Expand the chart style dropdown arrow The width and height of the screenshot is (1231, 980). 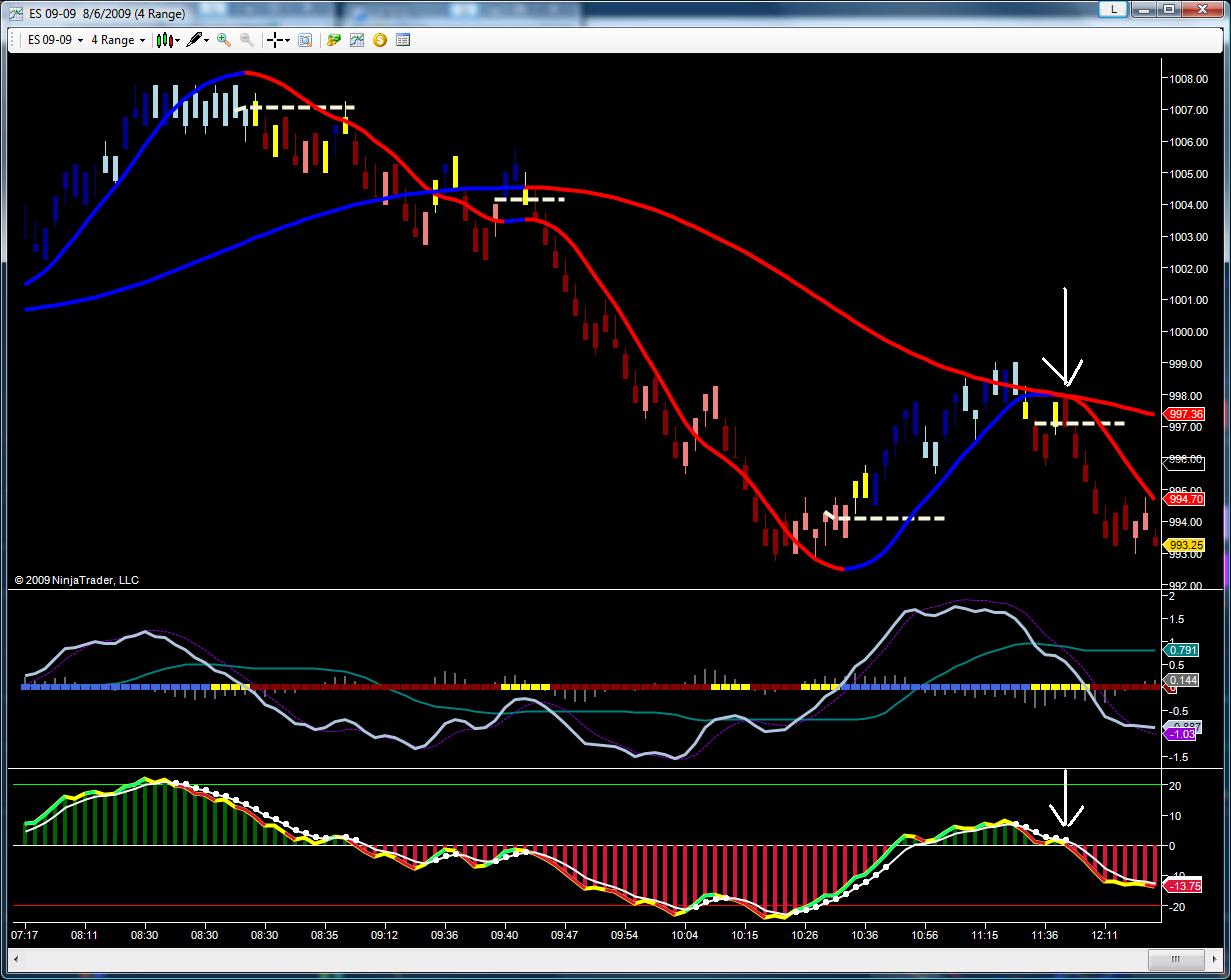(x=177, y=40)
